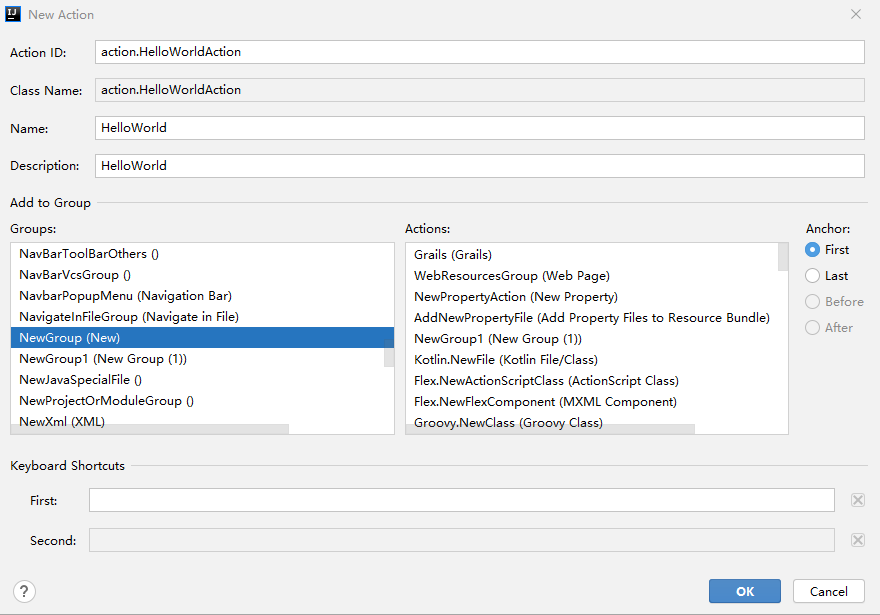Cancel the New Action dialog
Screen dimensions: 880x615
coord(828,591)
